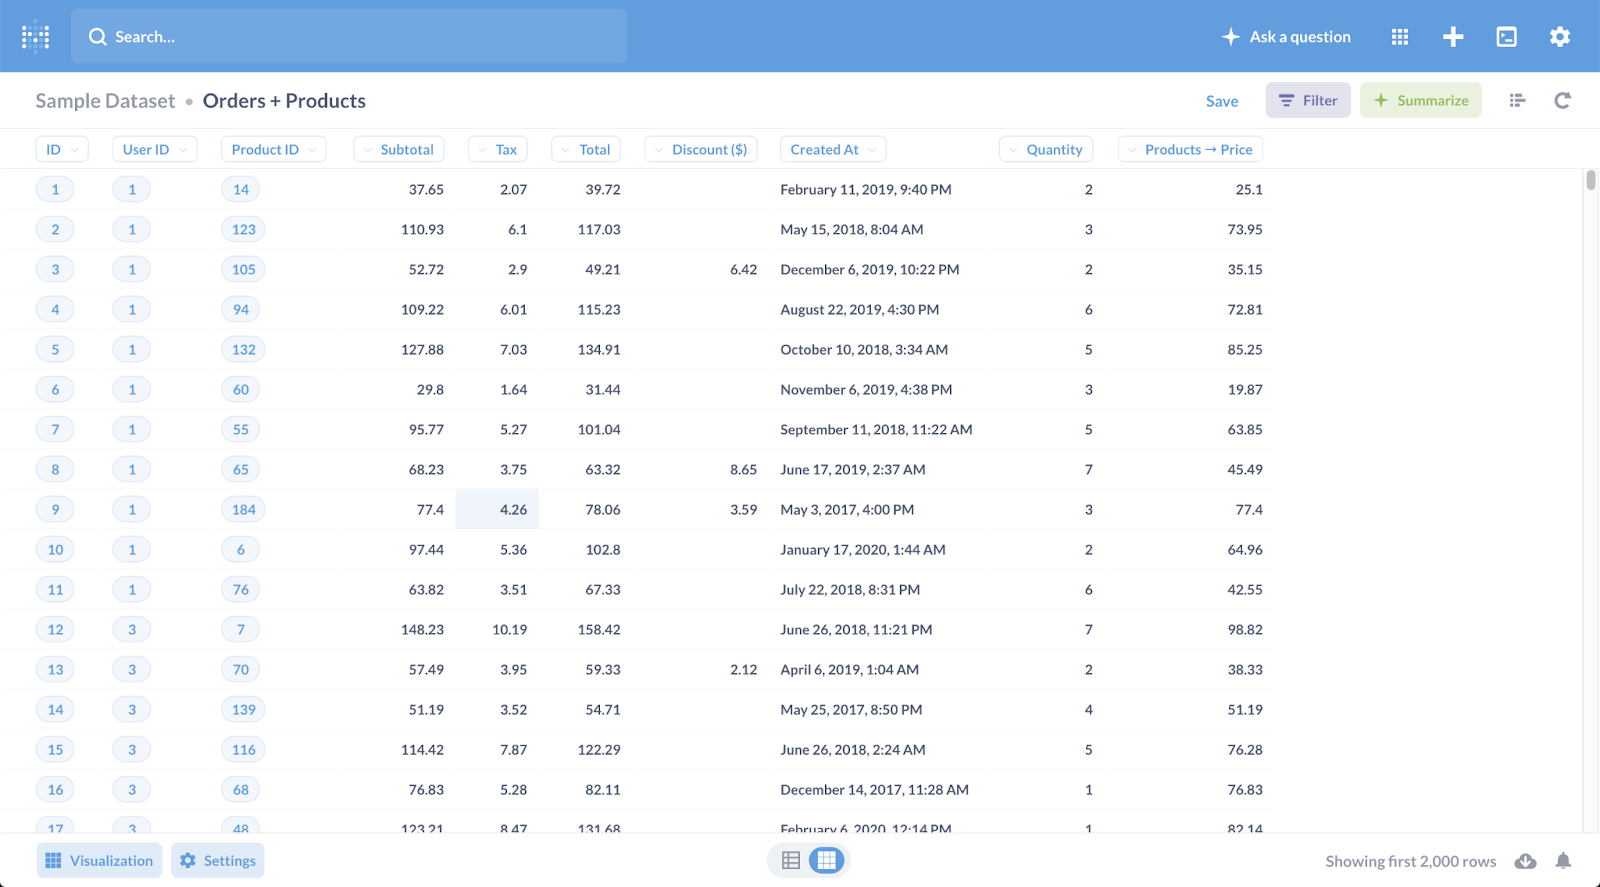Image resolution: width=1600 pixels, height=887 pixels.
Task: Click Product ID pill 123
Action: 243,229
